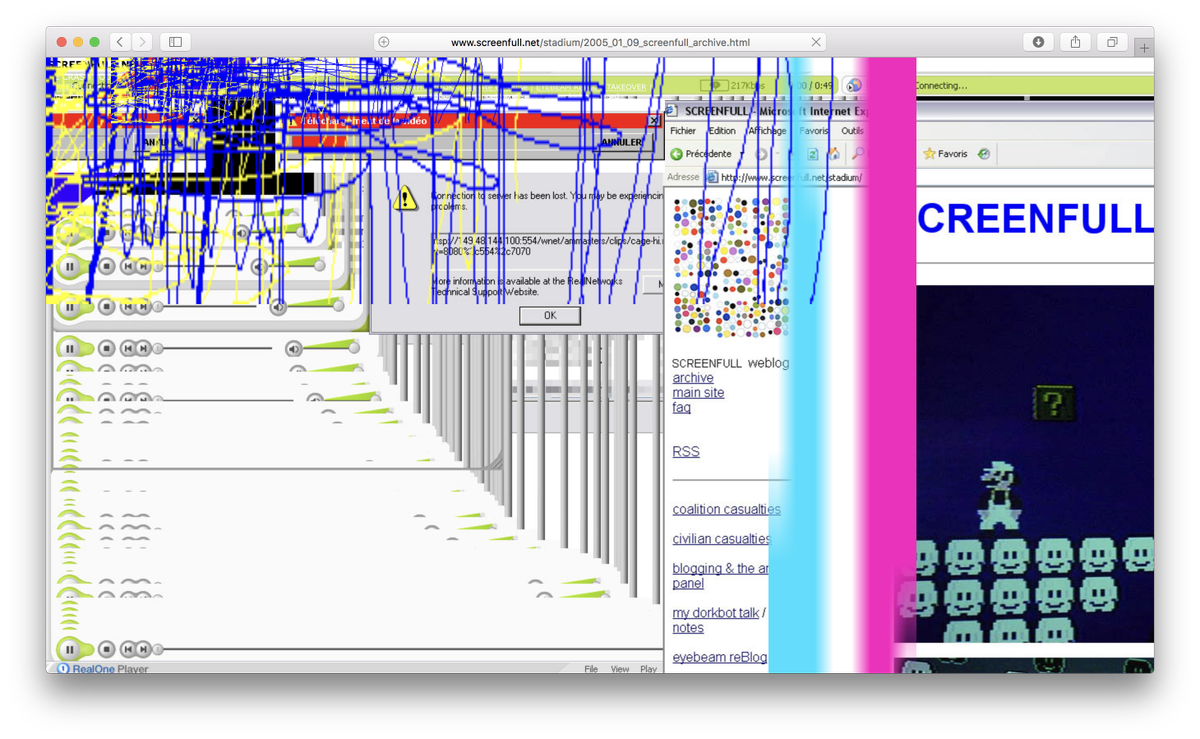1200x739 pixels.
Task: Open the Edition menu in Internet Explorer
Action: point(722,131)
